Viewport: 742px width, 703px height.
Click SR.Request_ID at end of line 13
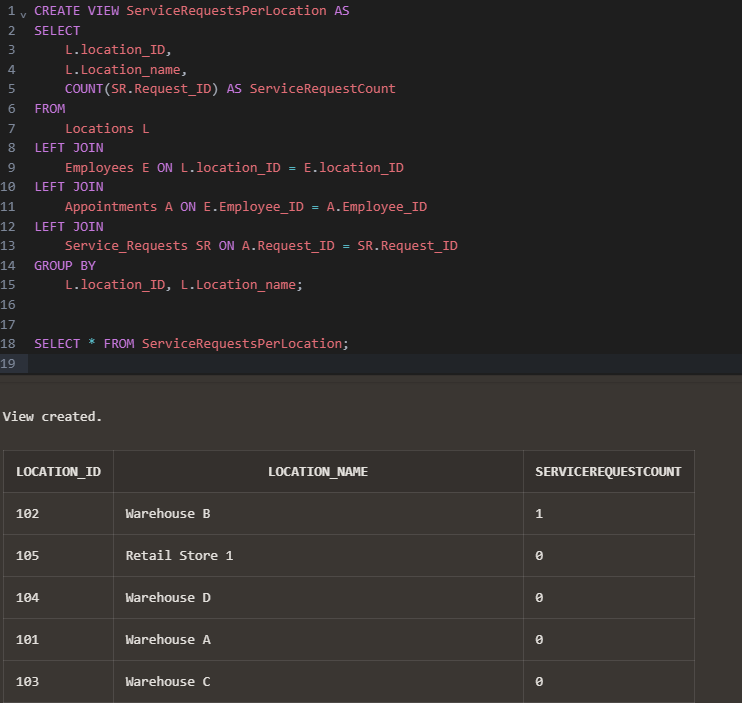click(x=407, y=246)
